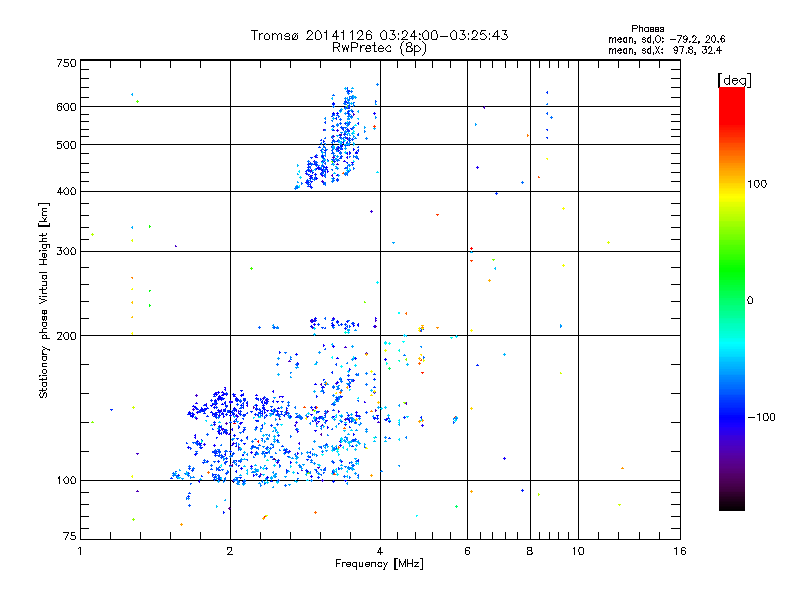This screenshot has height=600, width=800.
Task: Click the 'mean, sd,O: -79.2, 20.6' line
Action: (x=666, y=39)
